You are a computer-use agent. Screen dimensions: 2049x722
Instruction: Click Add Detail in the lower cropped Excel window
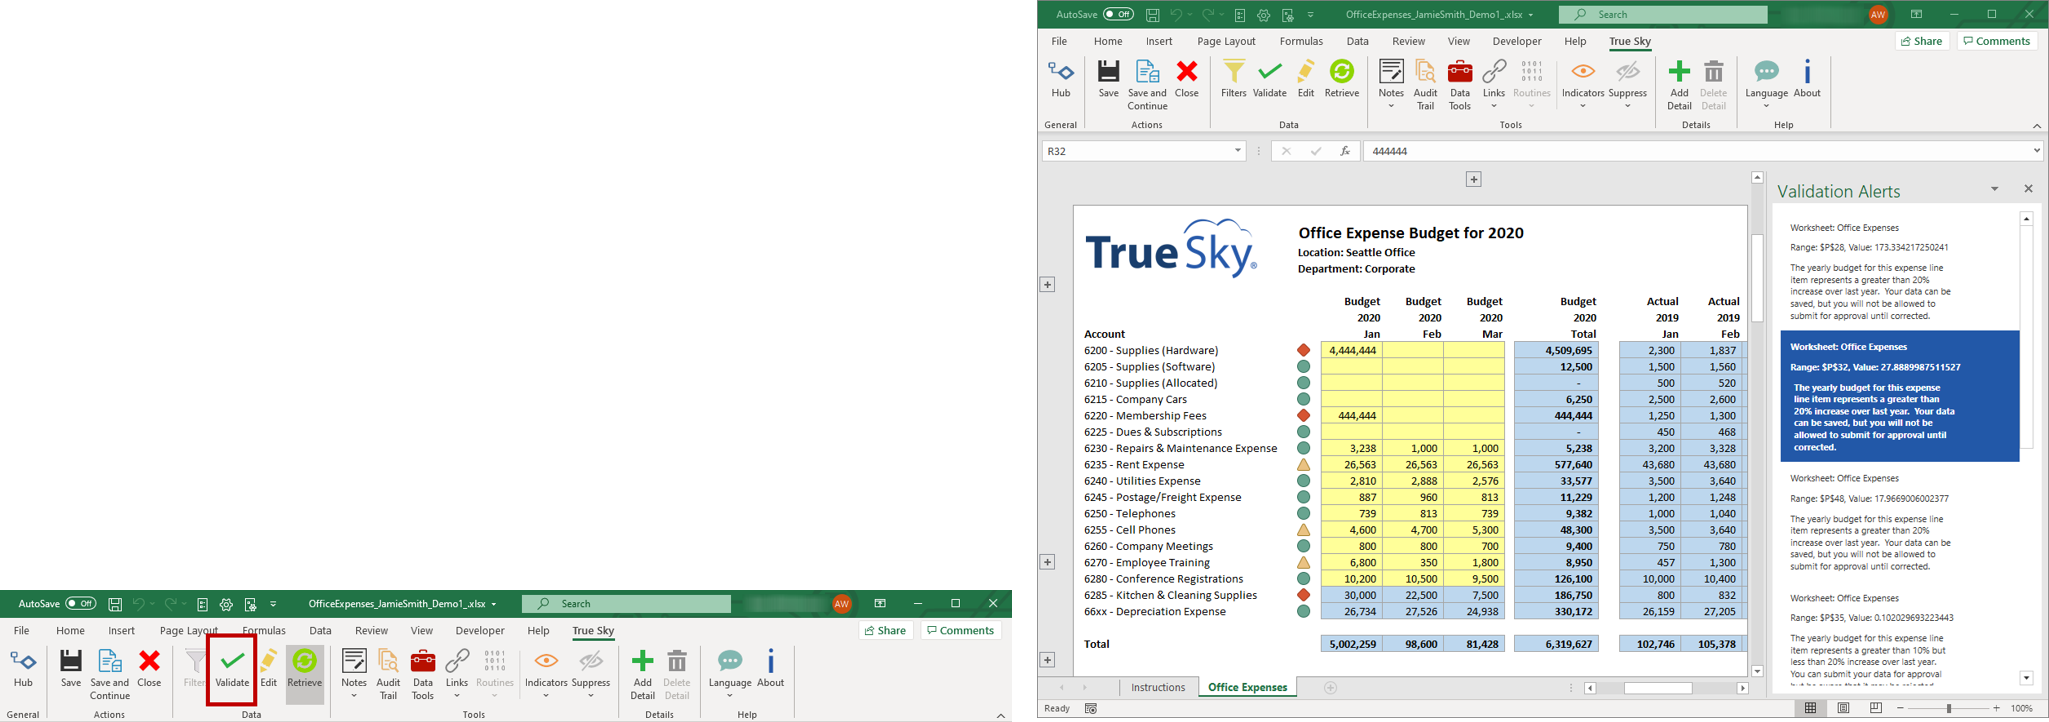[642, 675]
